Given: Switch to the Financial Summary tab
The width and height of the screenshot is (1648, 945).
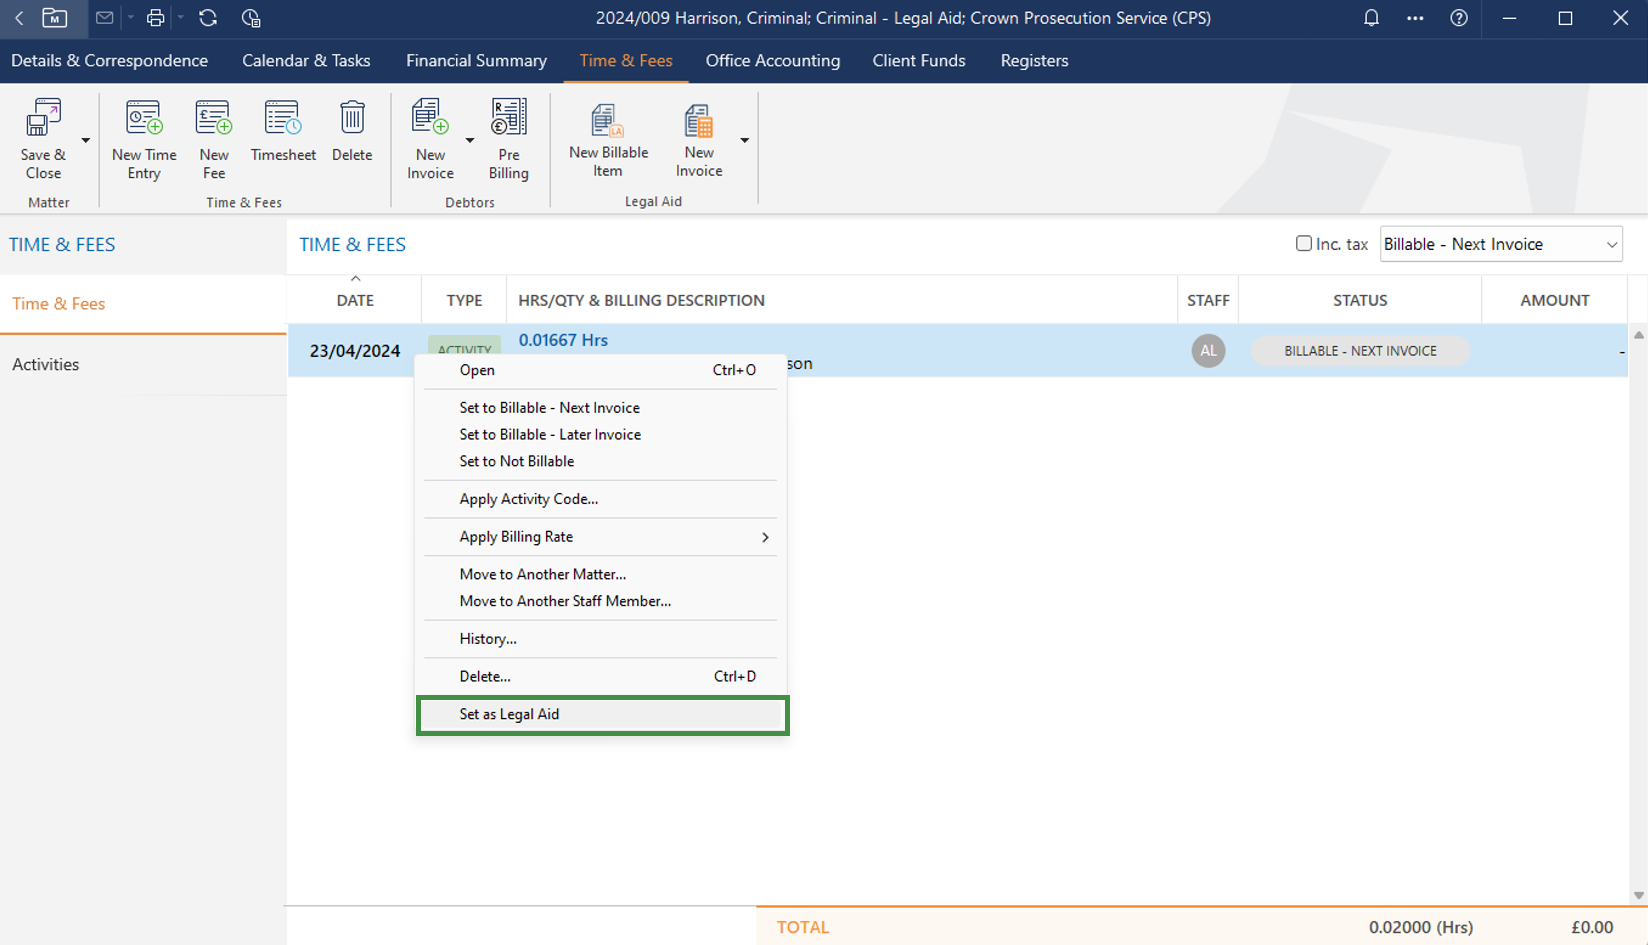Looking at the screenshot, I should (476, 61).
